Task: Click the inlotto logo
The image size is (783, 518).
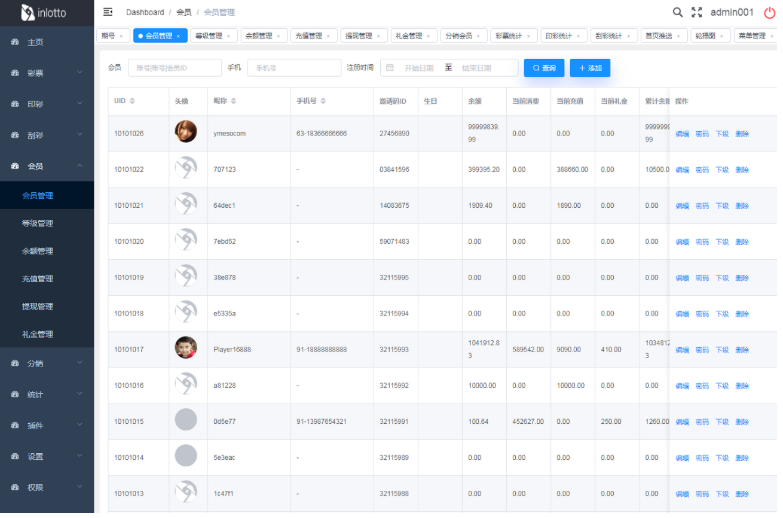Action: (x=43, y=12)
